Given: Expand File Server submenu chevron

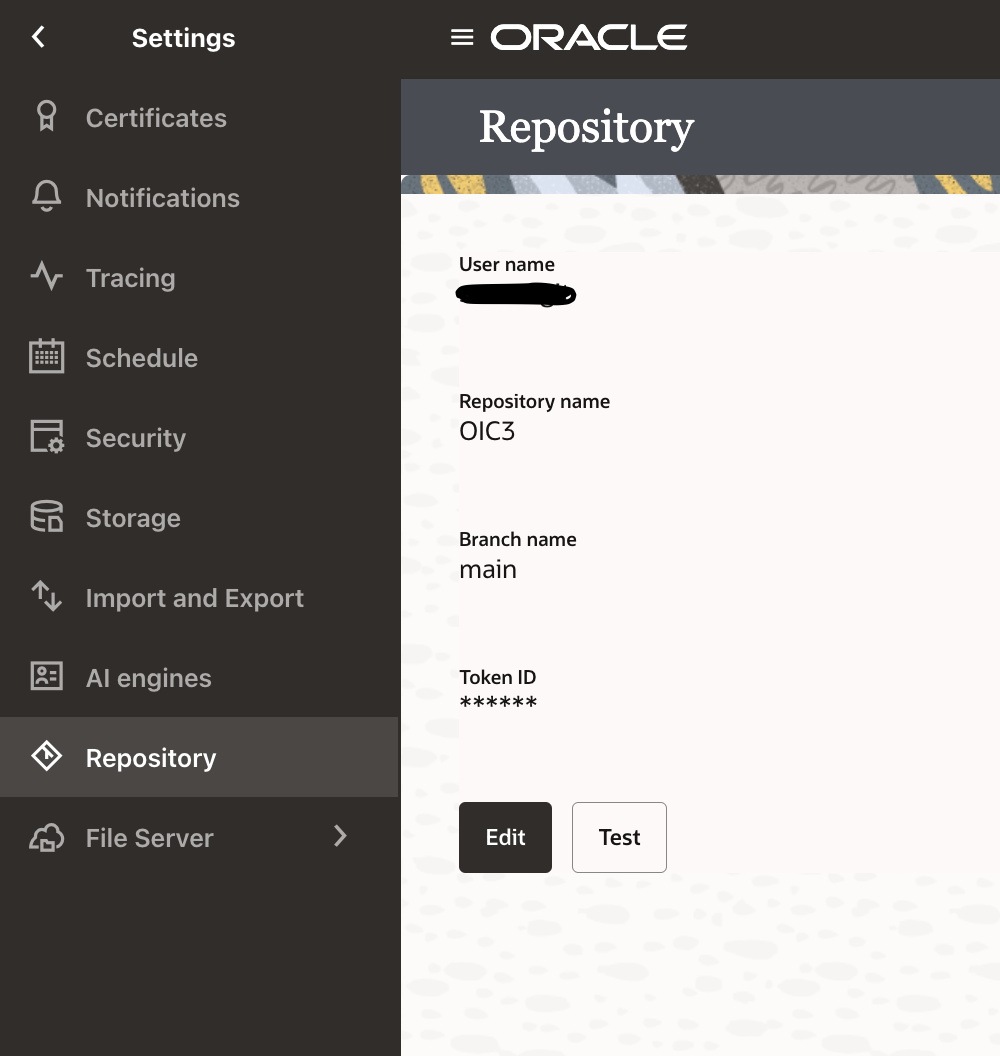Looking at the screenshot, I should tap(340, 836).
